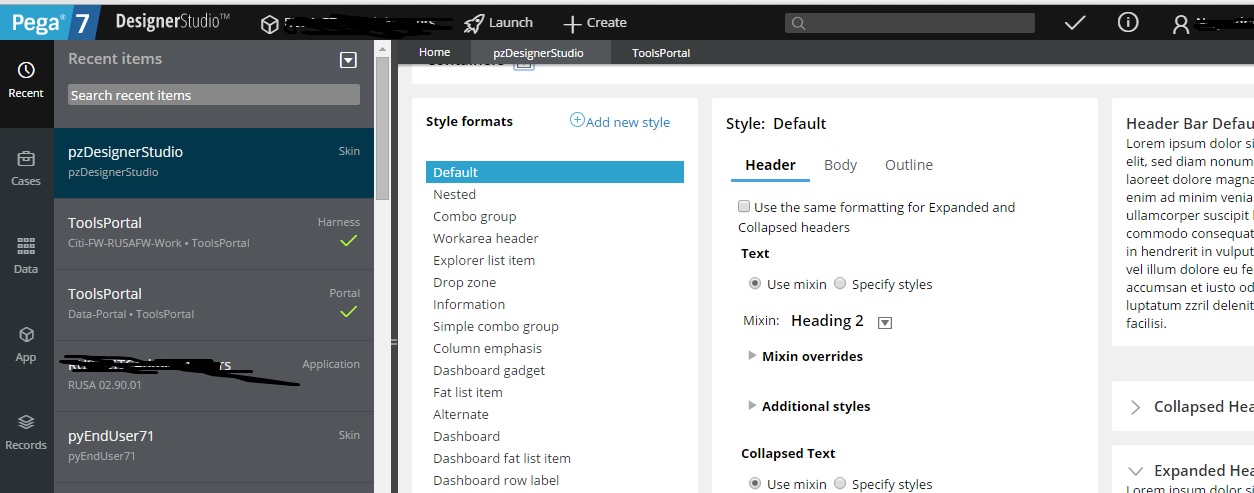Switch to the Home tab

coord(434,52)
